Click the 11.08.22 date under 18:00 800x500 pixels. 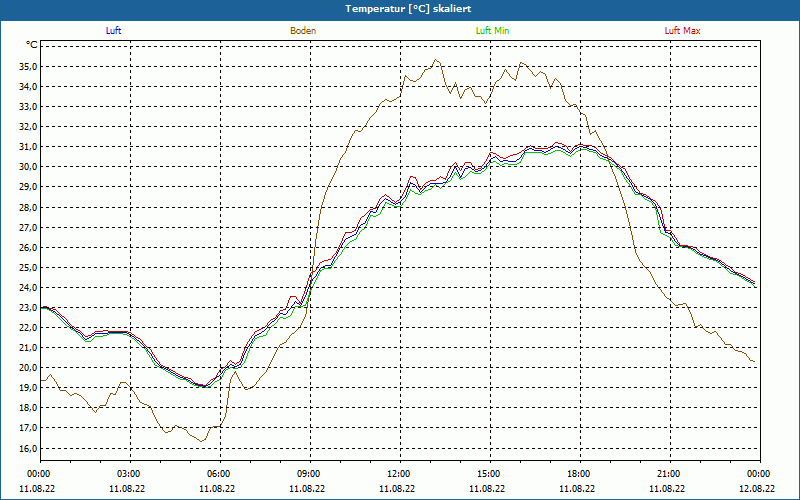(x=577, y=488)
